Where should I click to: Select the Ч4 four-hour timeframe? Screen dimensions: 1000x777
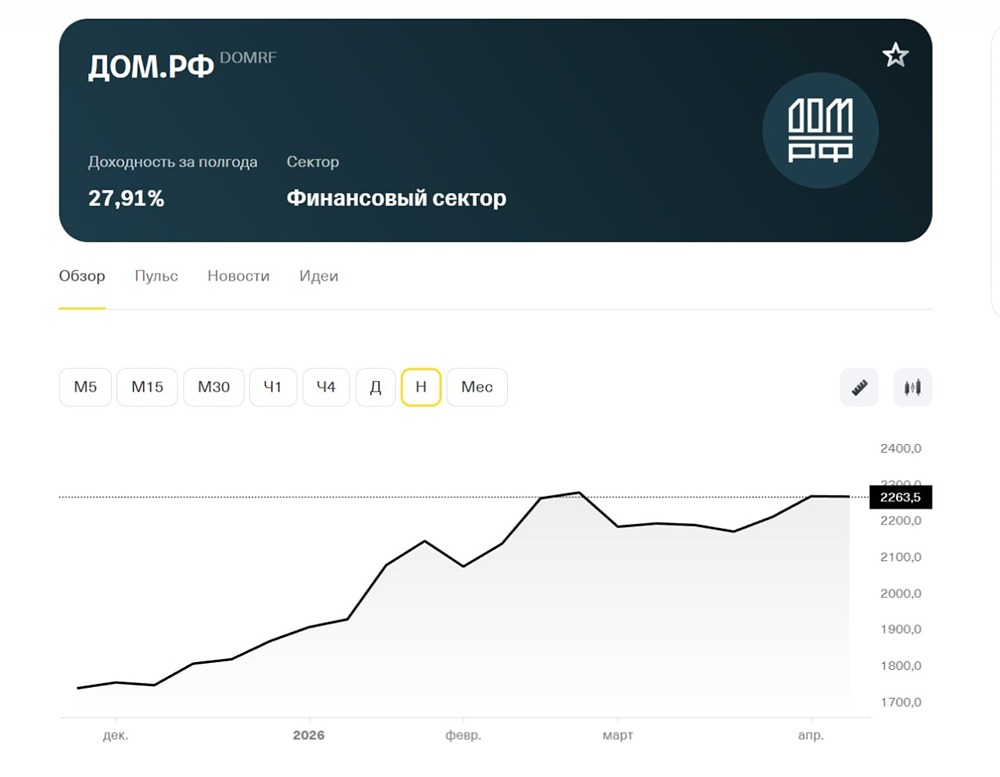[325, 386]
